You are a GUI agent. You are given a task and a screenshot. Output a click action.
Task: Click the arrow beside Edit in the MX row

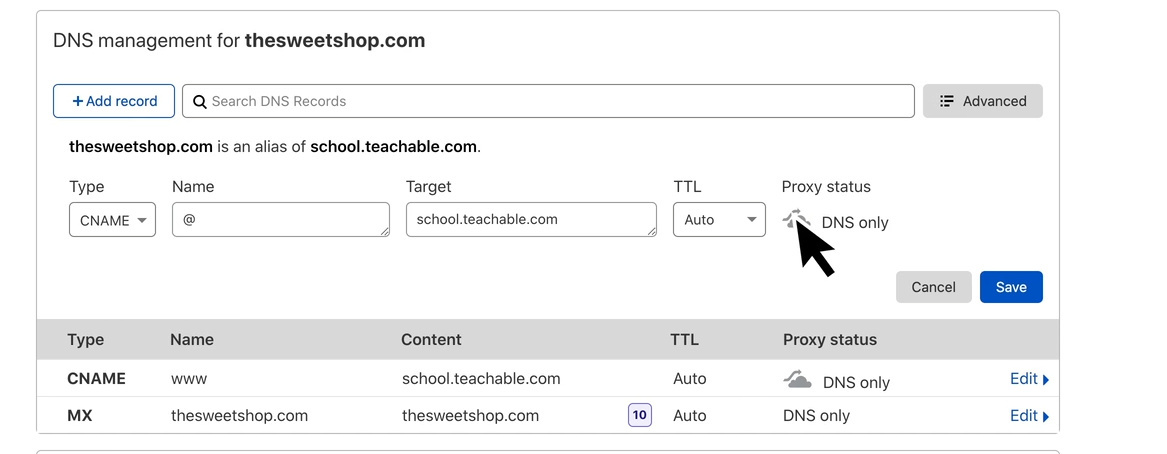point(1046,416)
